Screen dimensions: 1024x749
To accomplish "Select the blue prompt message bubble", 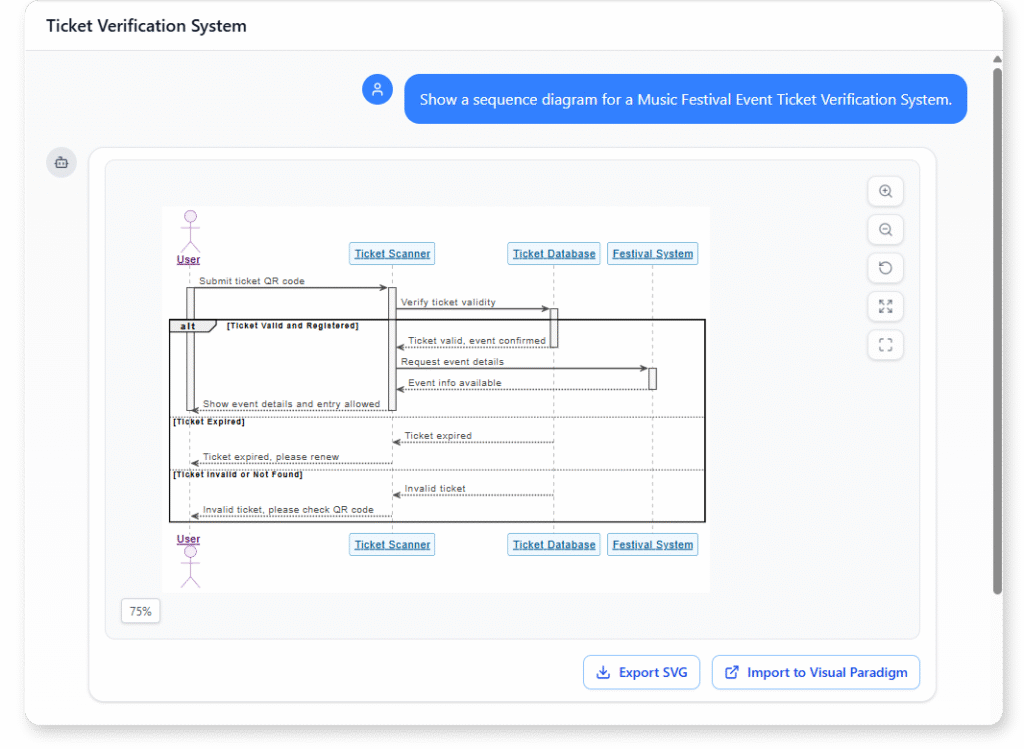I will 685,99.
